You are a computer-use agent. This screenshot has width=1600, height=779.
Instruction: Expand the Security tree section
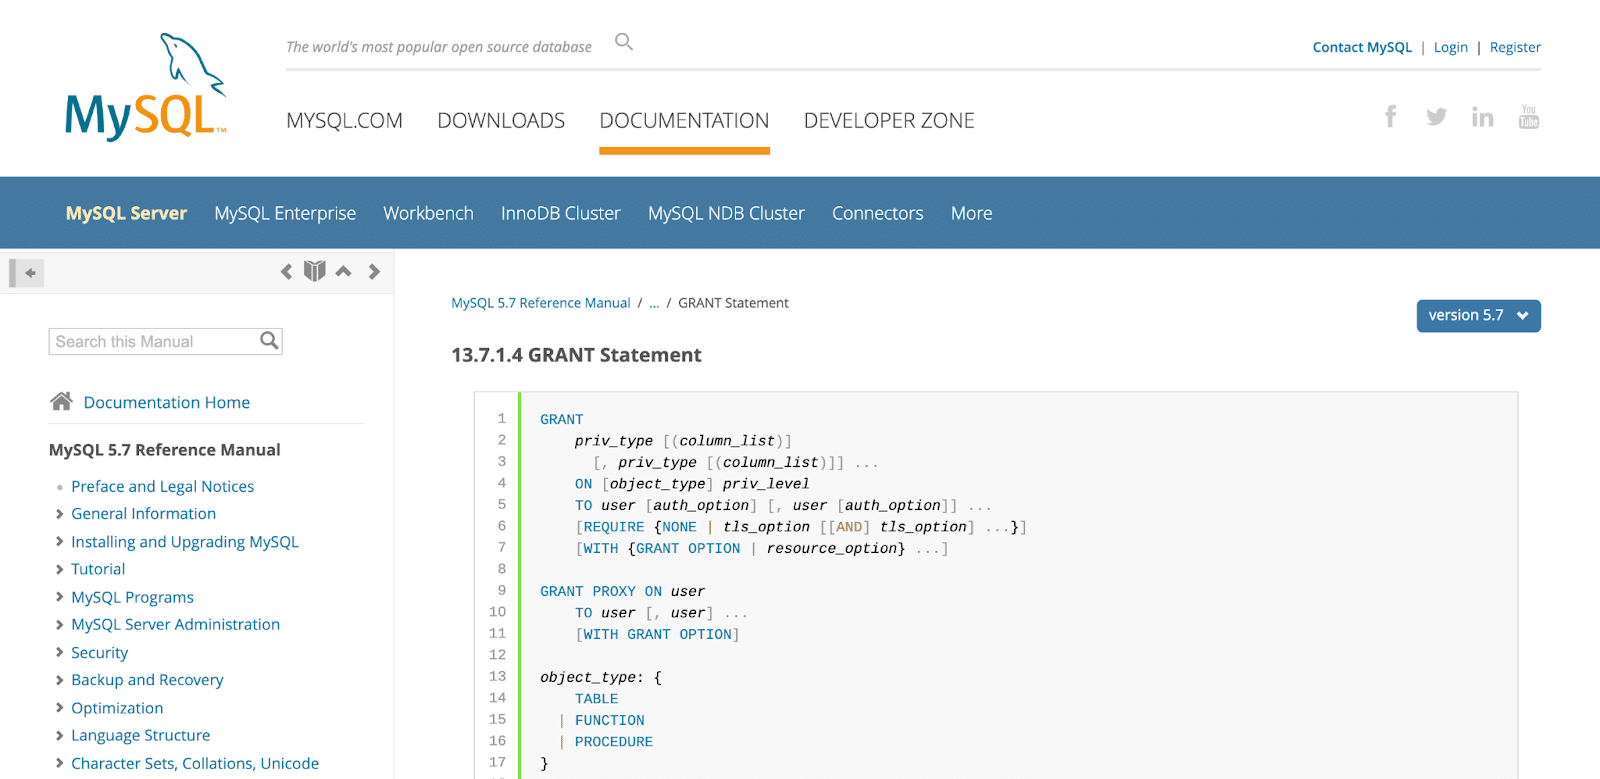coord(60,653)
